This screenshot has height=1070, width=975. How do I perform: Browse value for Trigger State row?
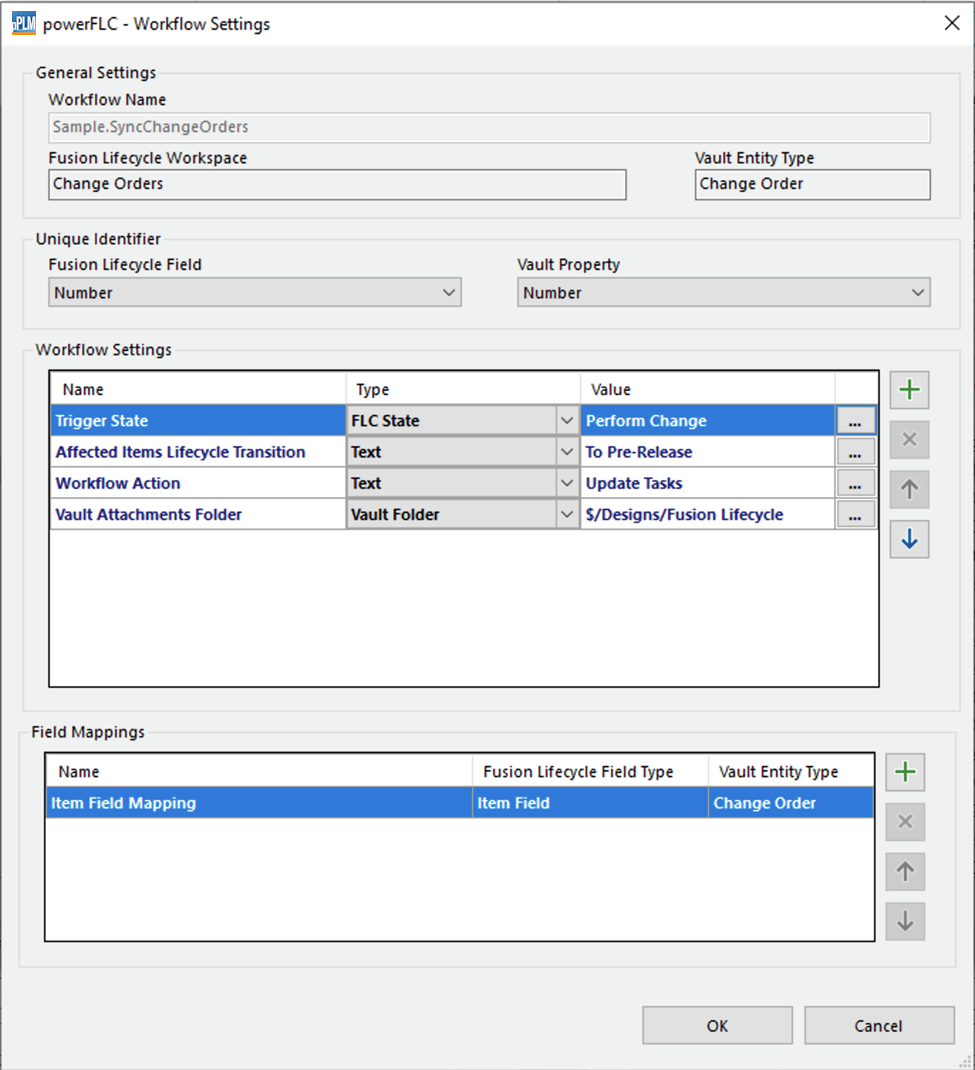[855, 421]
